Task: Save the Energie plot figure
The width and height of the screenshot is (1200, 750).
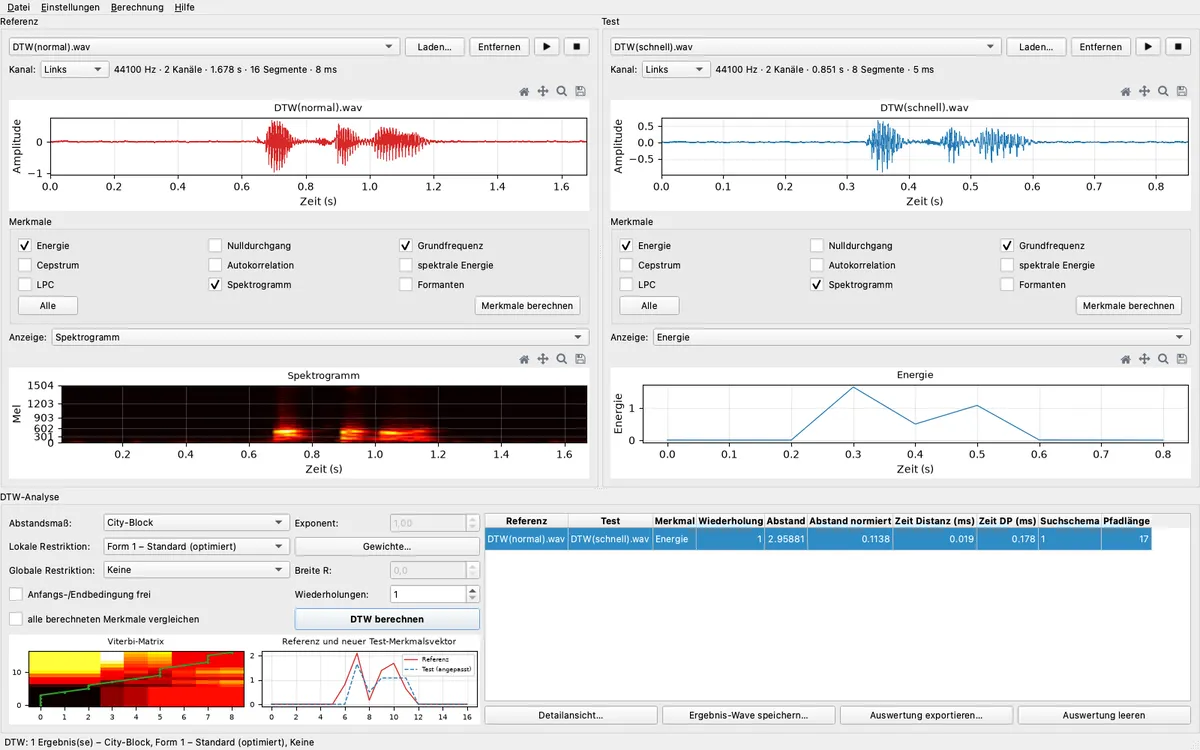Action: 1183,359
